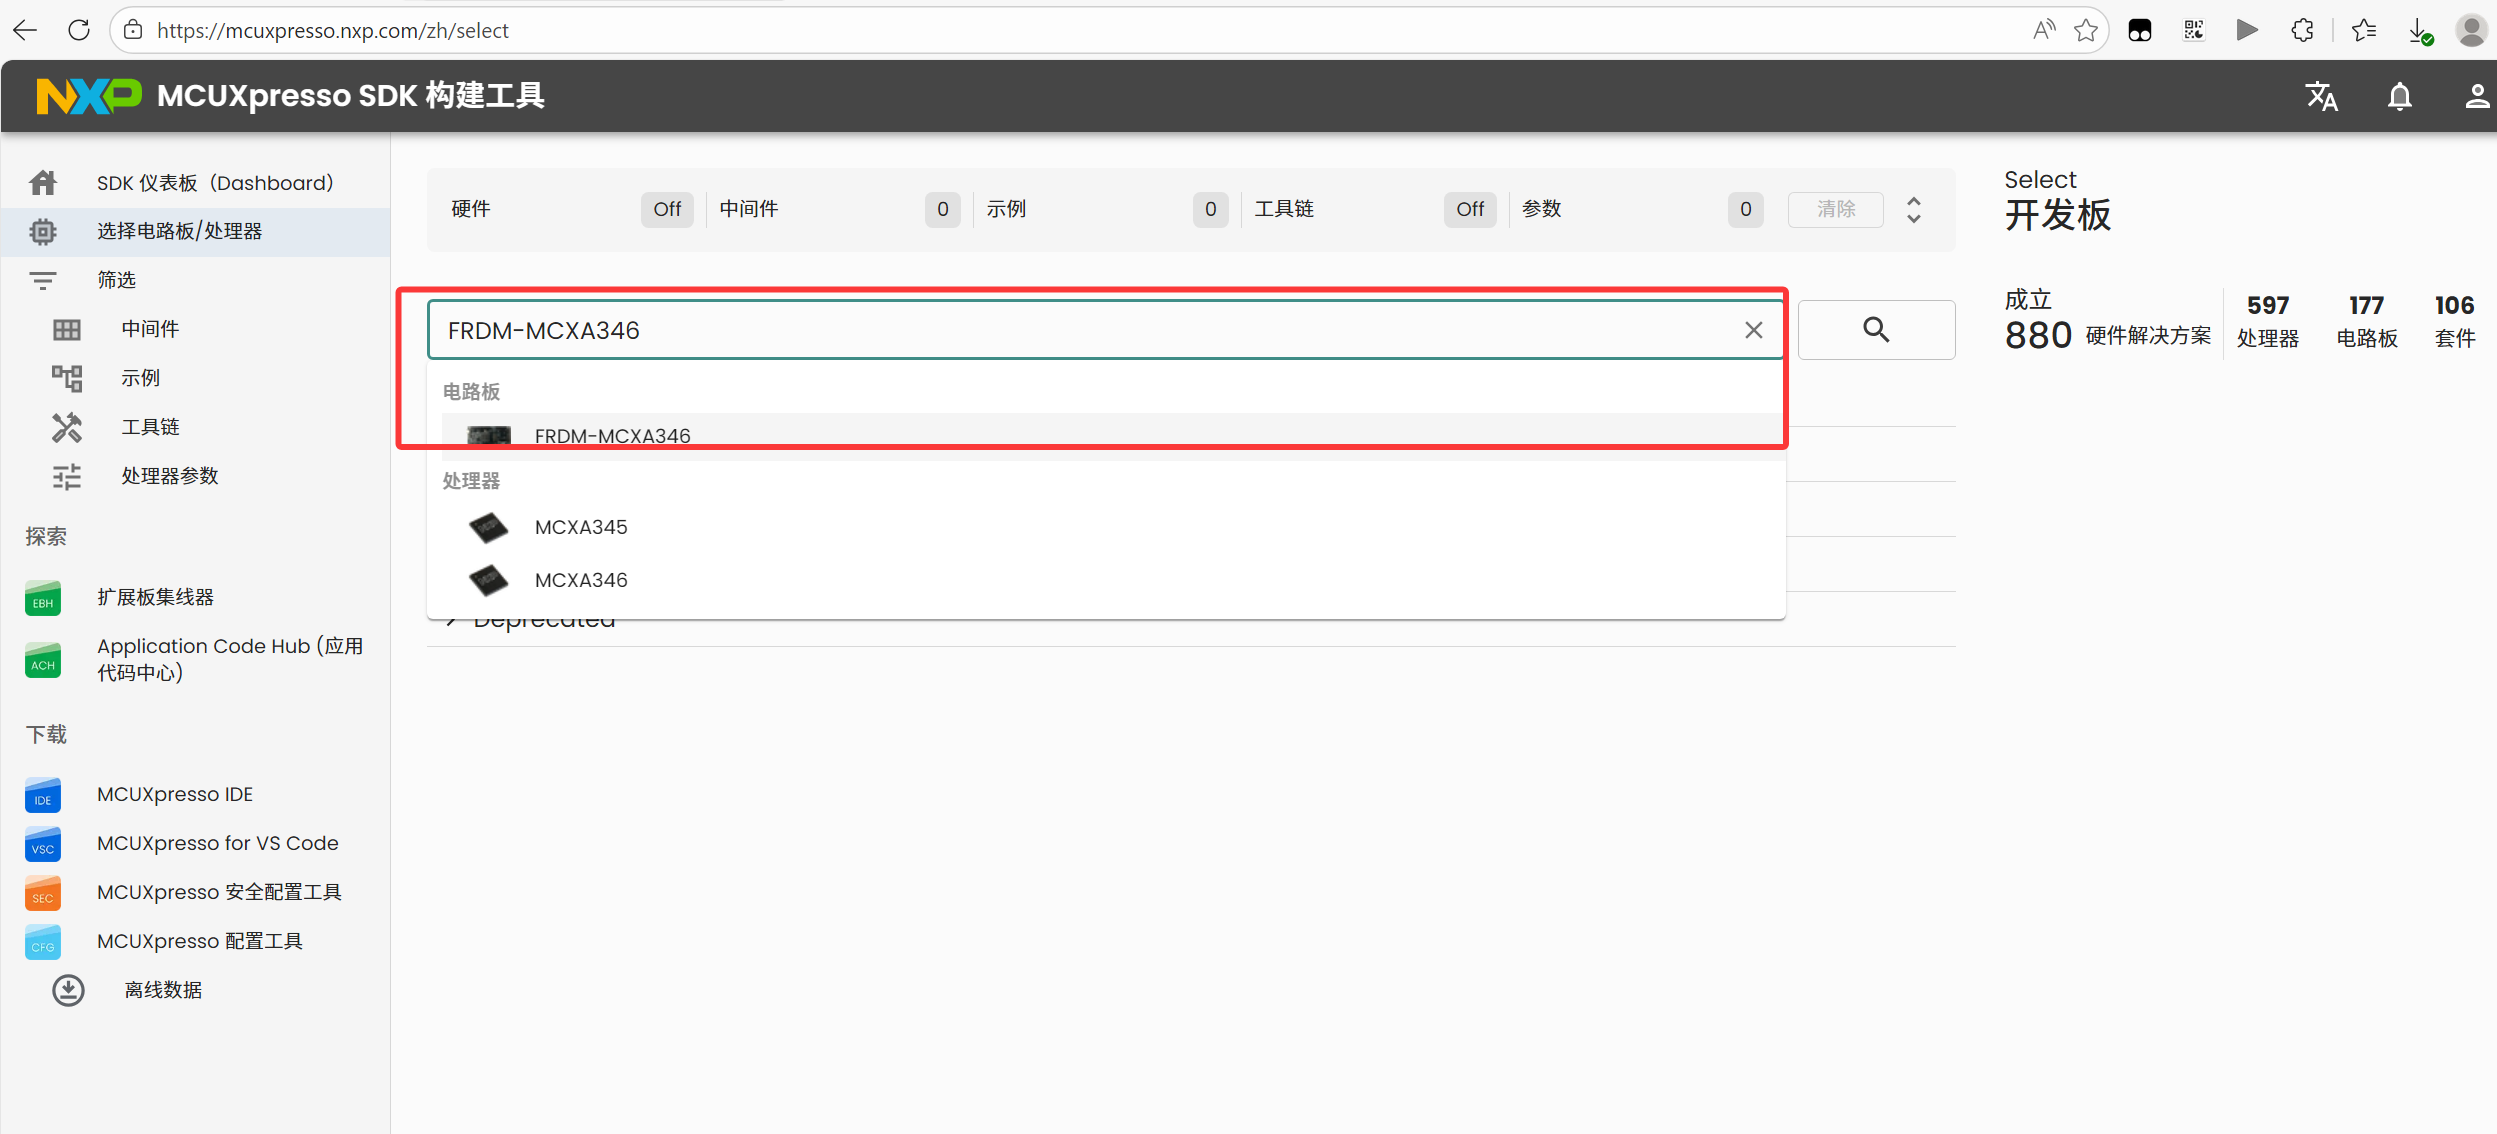Click the MCUXpresso IDE icon

pyautogui.click(x=43, y=795)
